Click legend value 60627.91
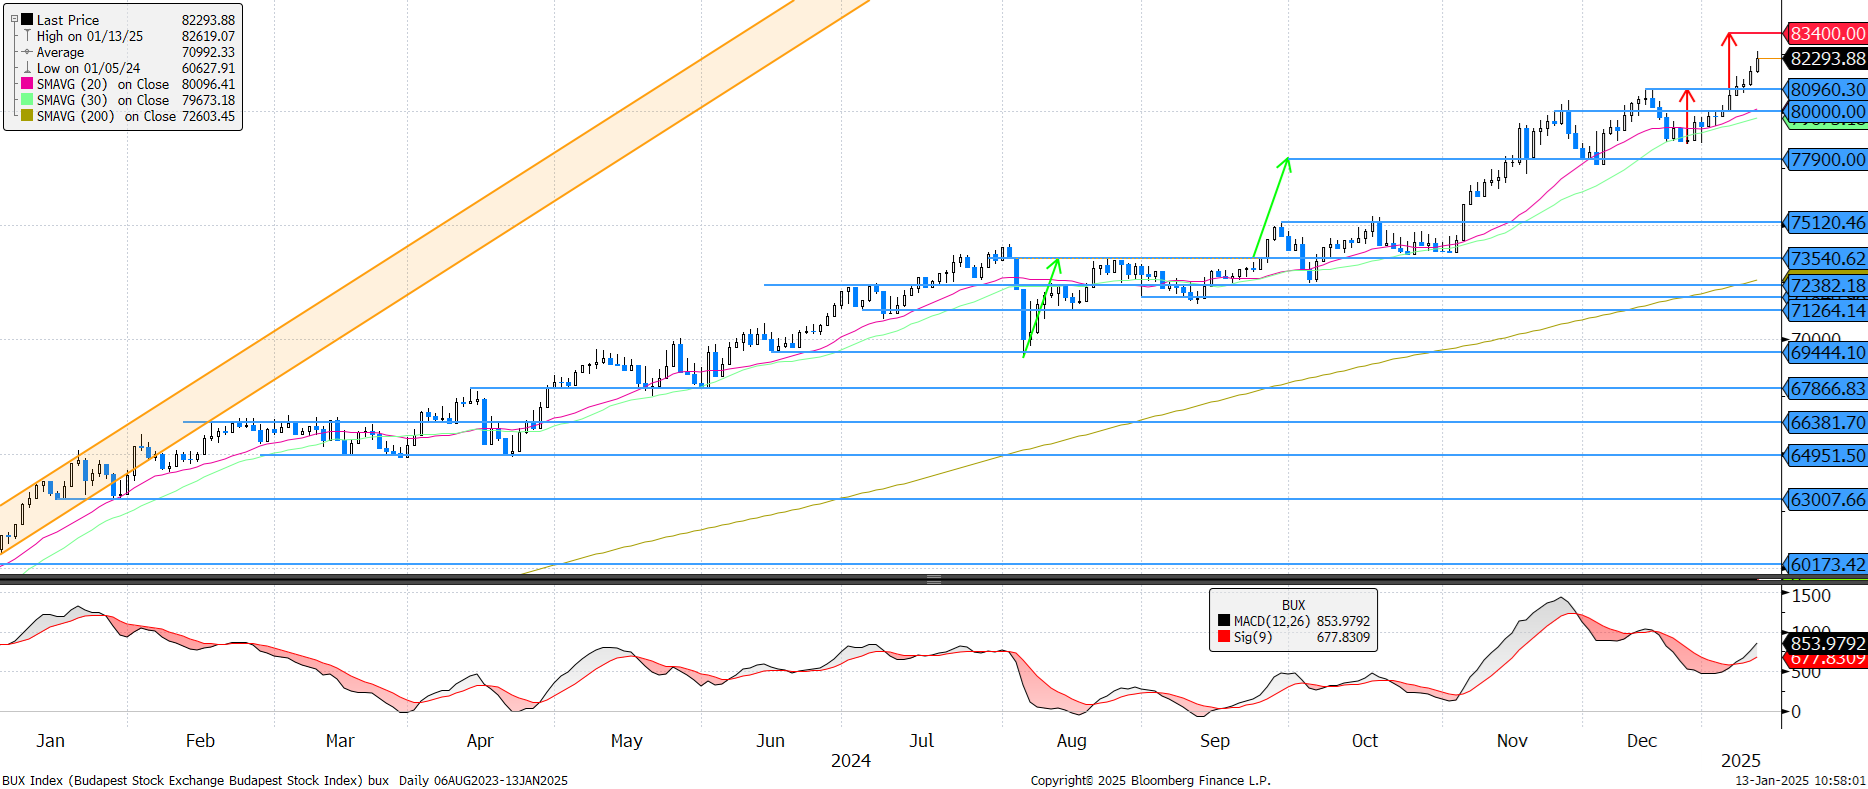1868x789 pixels. (x=208, y=68)
